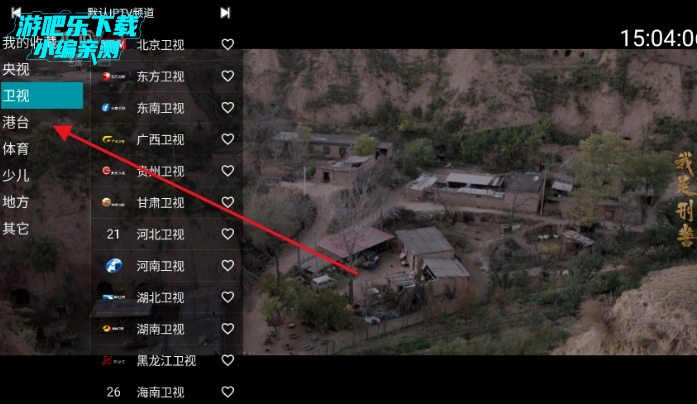Add 东南卫视 to favorites with heart
697x404 pixels.
pyautogui.click(x=228, y=108)
